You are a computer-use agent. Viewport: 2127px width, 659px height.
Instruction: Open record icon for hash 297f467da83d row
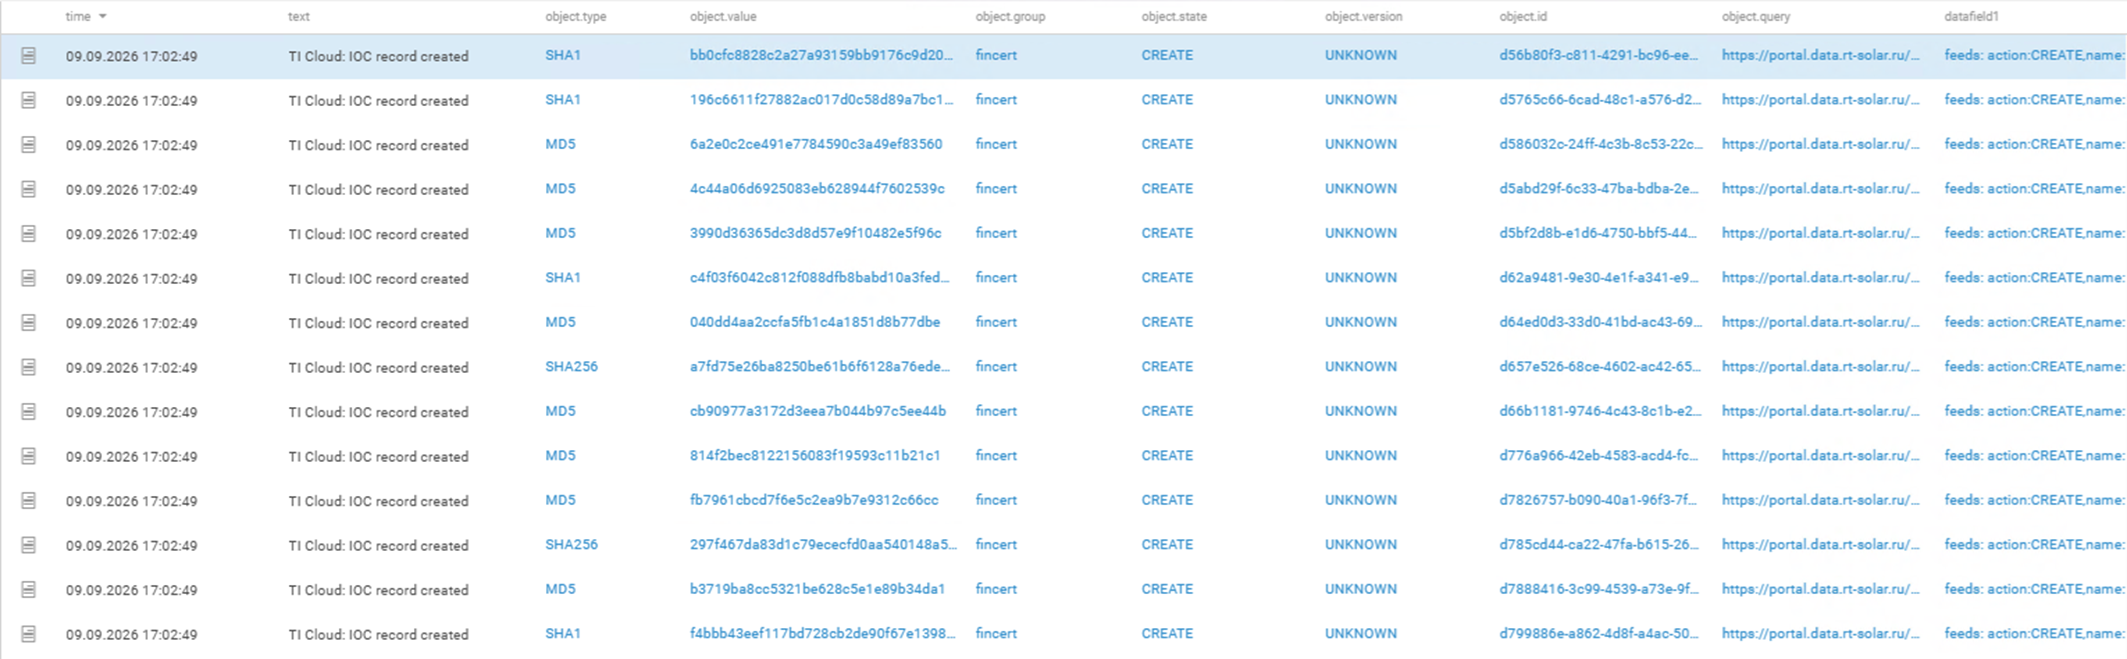(29, 545)
